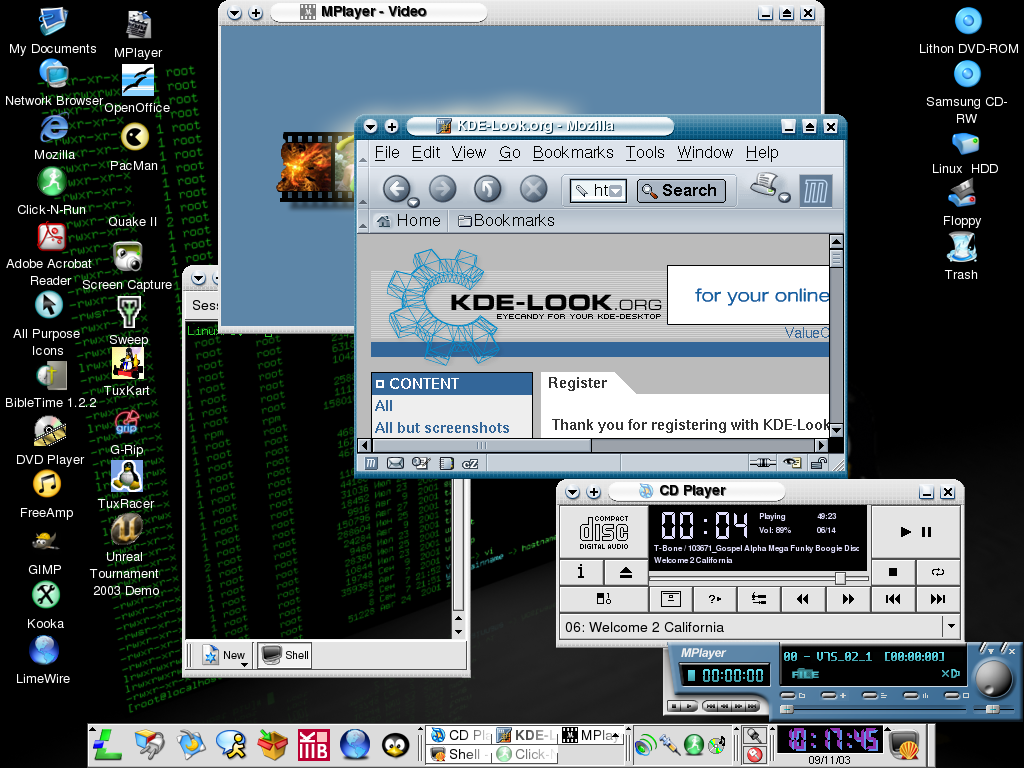Open Edit menu in Mozilla
1024x768 pixels.
pyautogui.click(x=426, y=152)
